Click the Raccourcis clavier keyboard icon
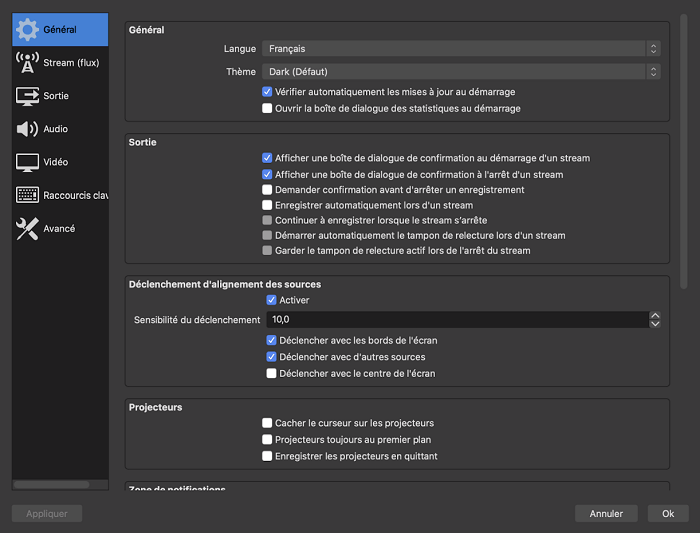Image resolution: width=700 pixels, height=533 pixels. (x=27, y=195)
